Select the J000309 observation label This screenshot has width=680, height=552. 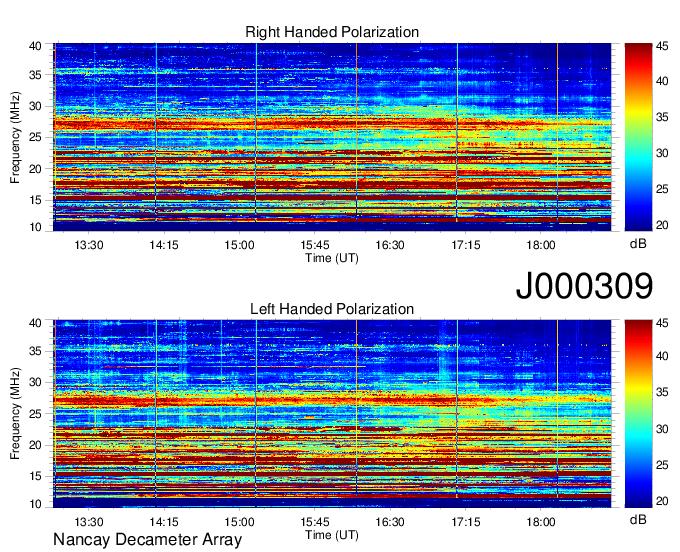click(x=584, y=286)
